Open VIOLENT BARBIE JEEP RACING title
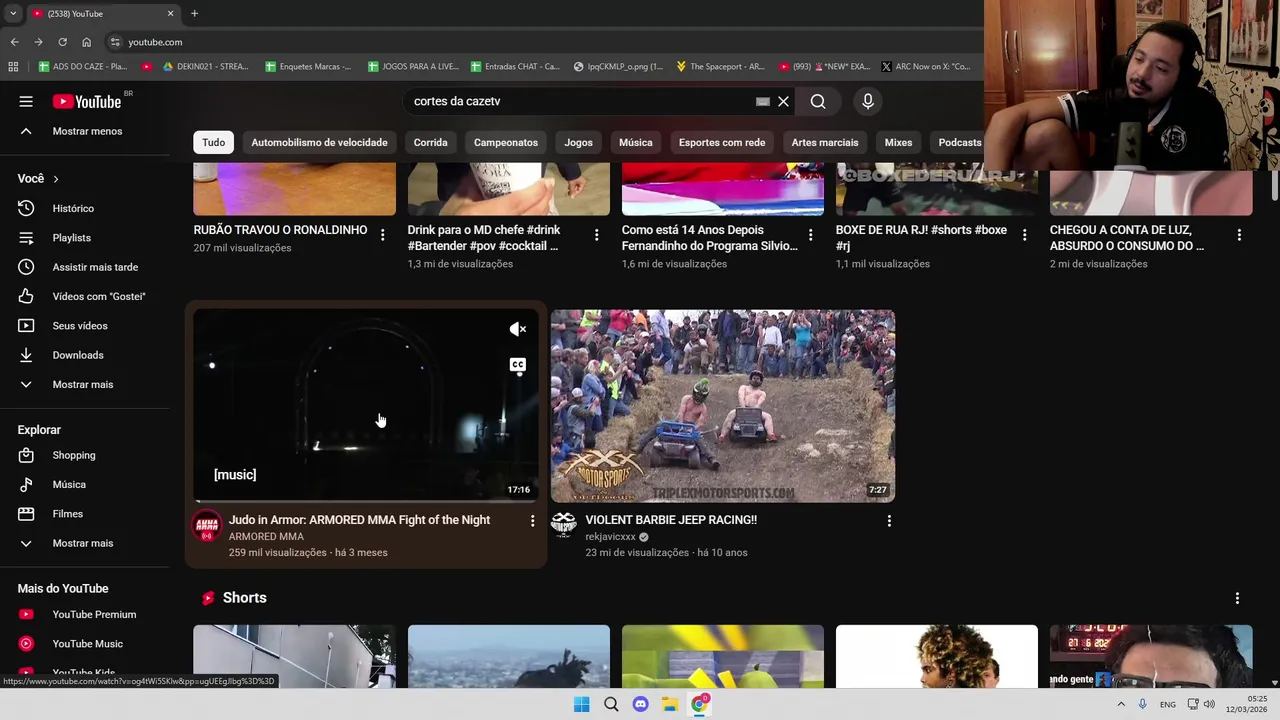Viewport: 1280px width, 720px height. pos(671,520)
